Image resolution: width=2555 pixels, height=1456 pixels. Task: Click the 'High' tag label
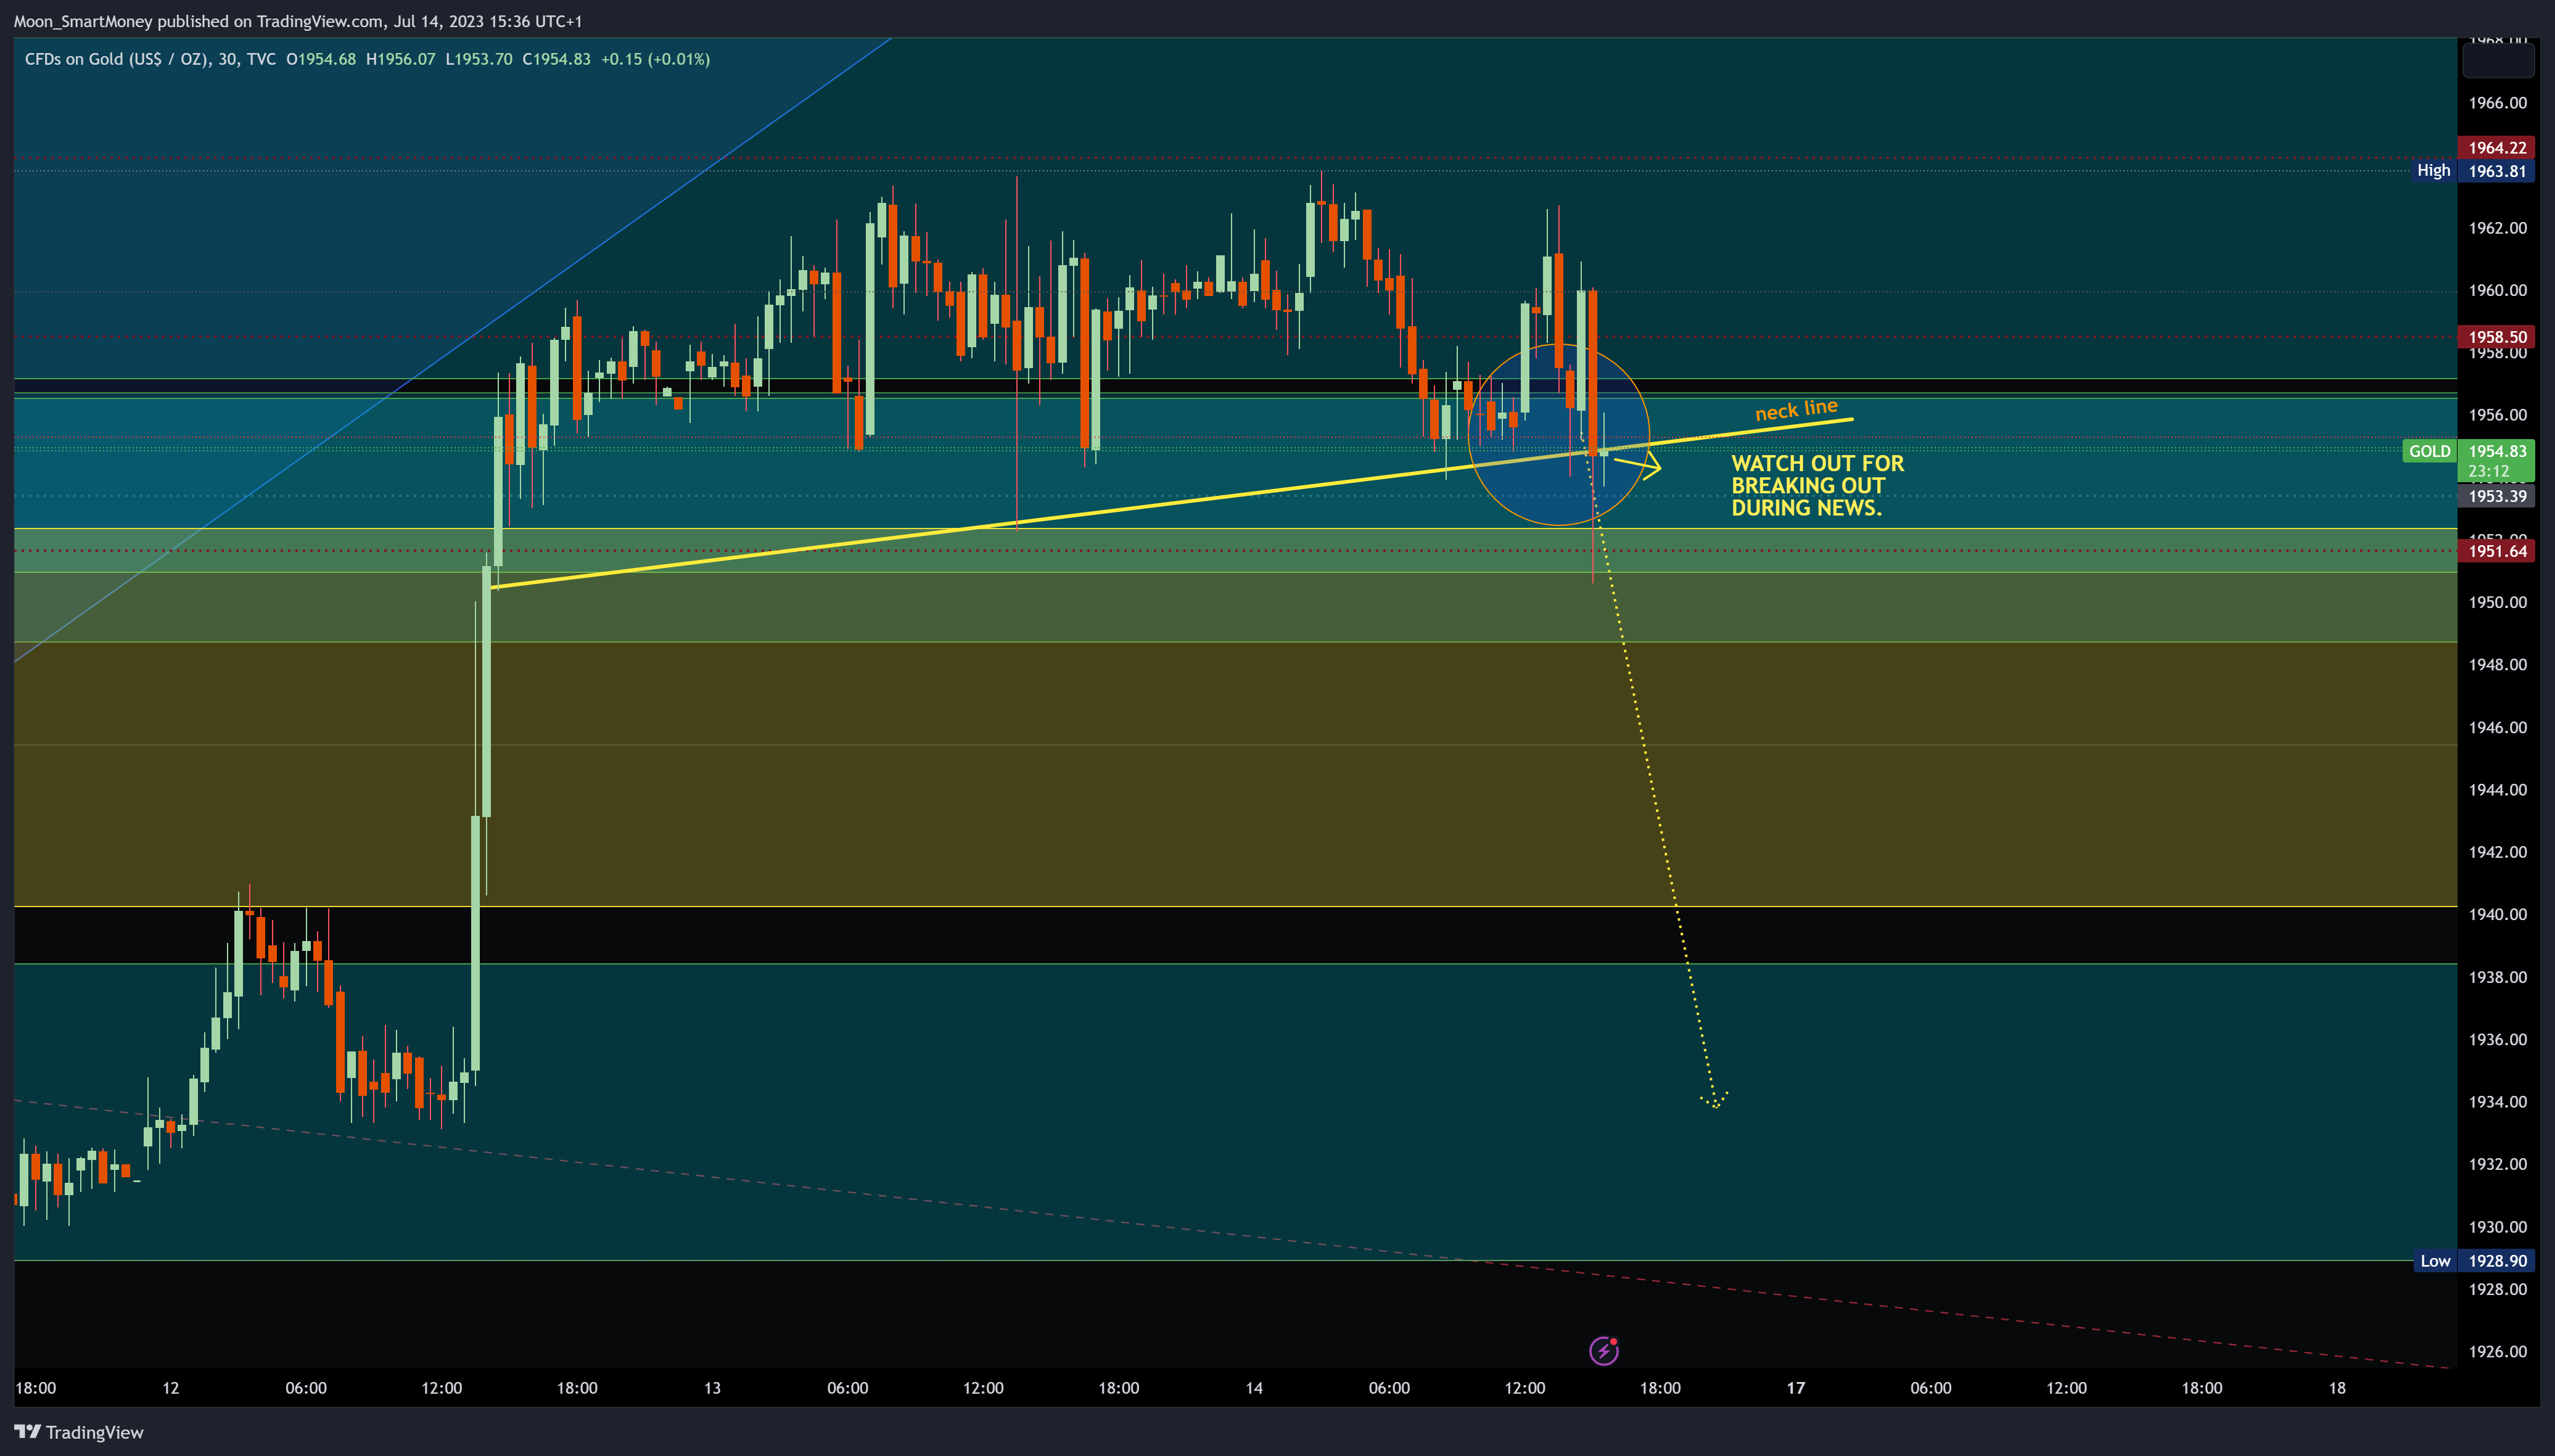tap(2433, 170)
